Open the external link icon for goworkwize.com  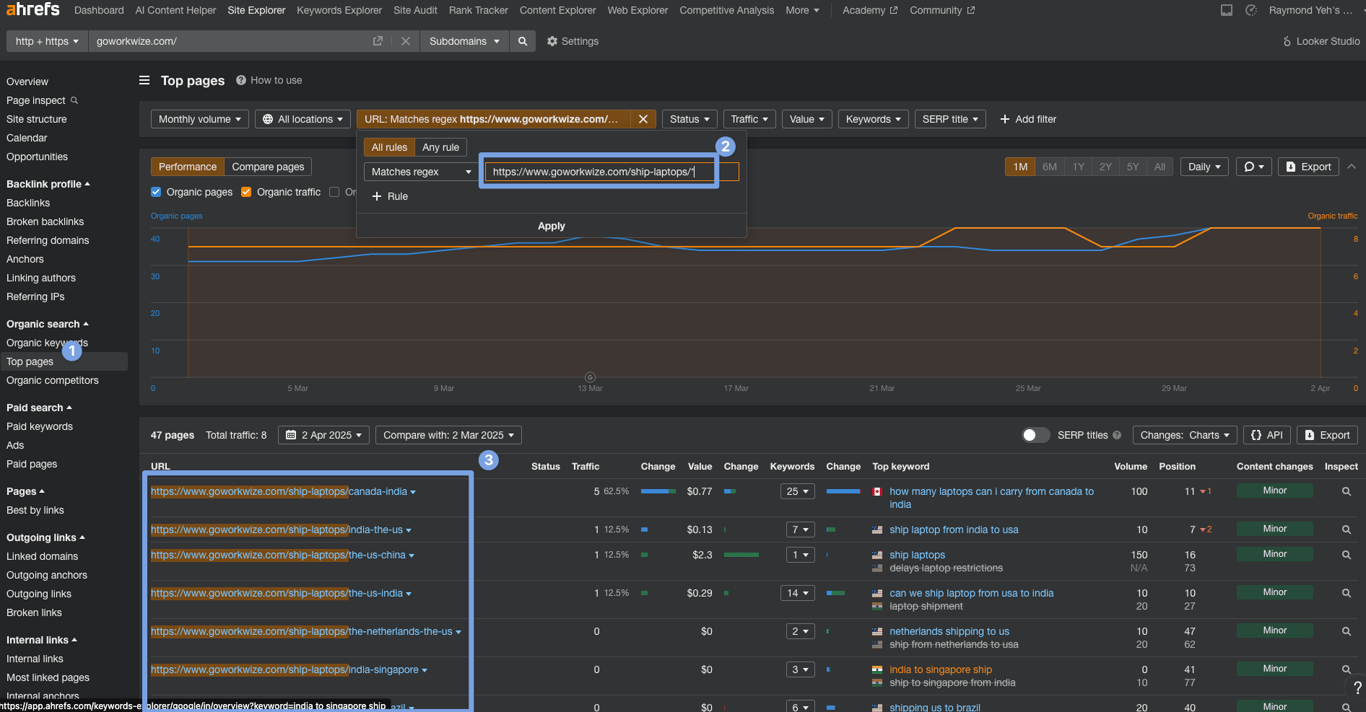click(377, 41)
